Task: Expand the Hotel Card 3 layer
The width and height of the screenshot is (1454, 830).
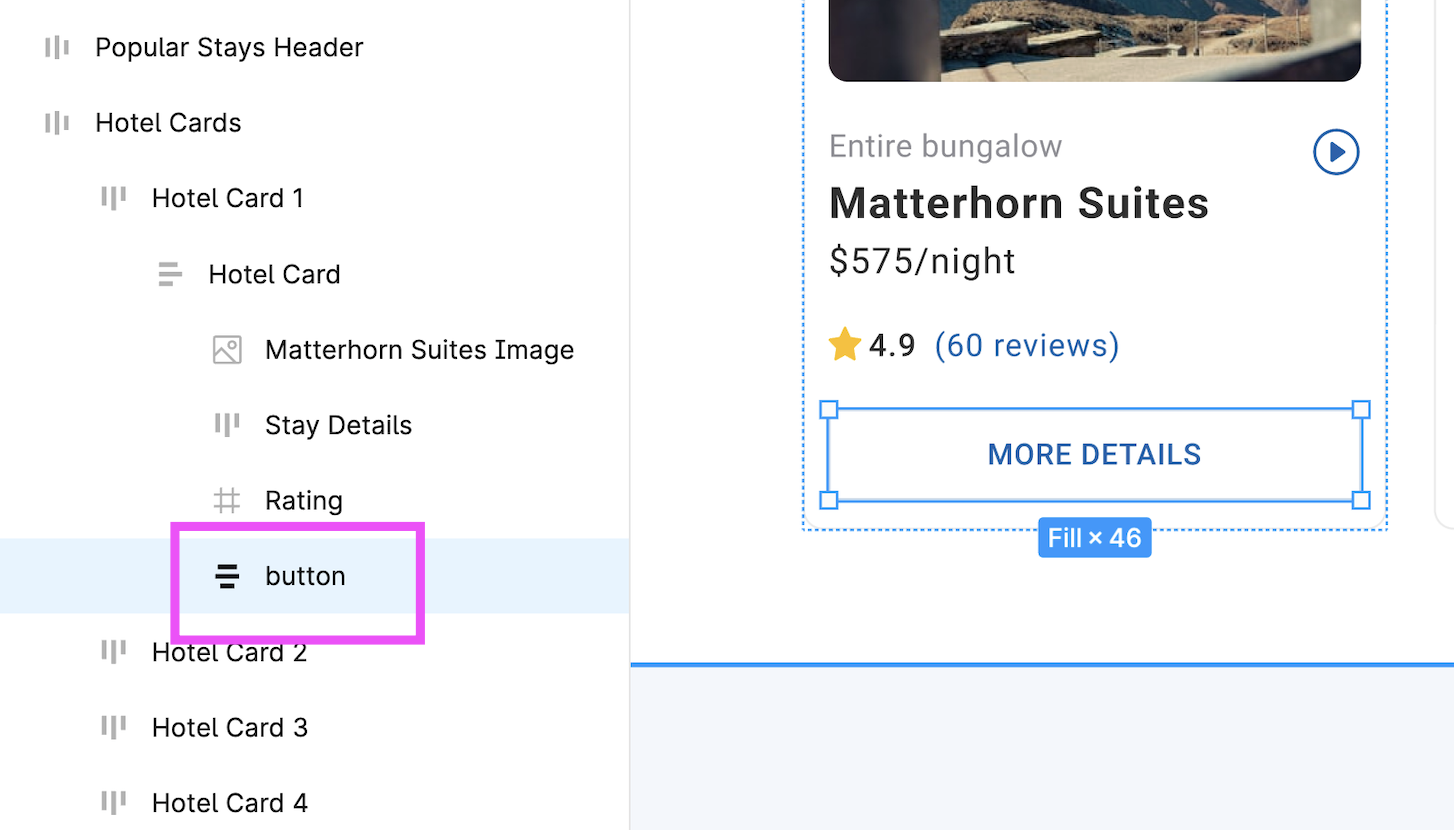Action: point(113,726)
